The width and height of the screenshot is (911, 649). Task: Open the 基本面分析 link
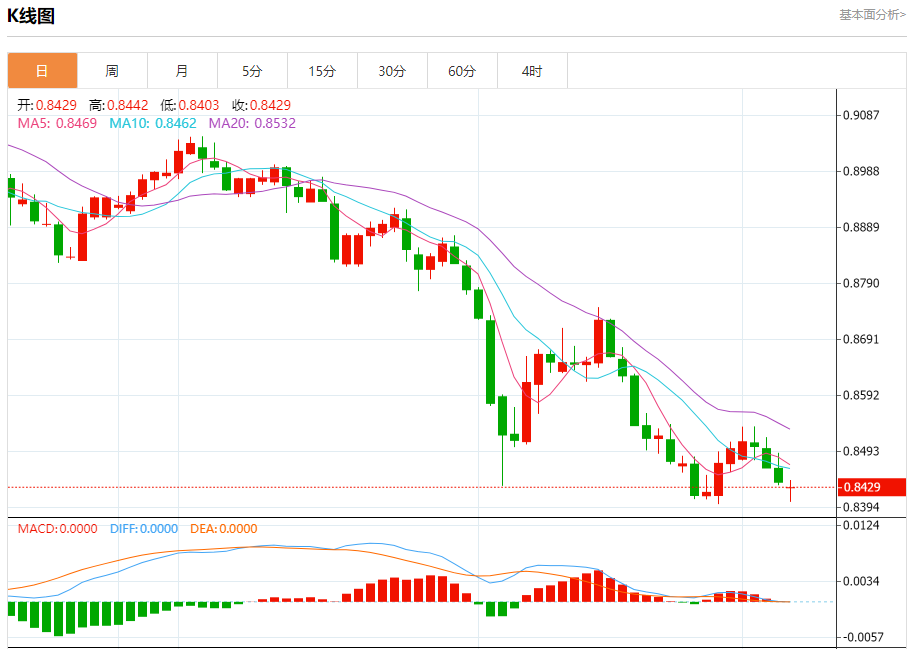click(872, 15)
